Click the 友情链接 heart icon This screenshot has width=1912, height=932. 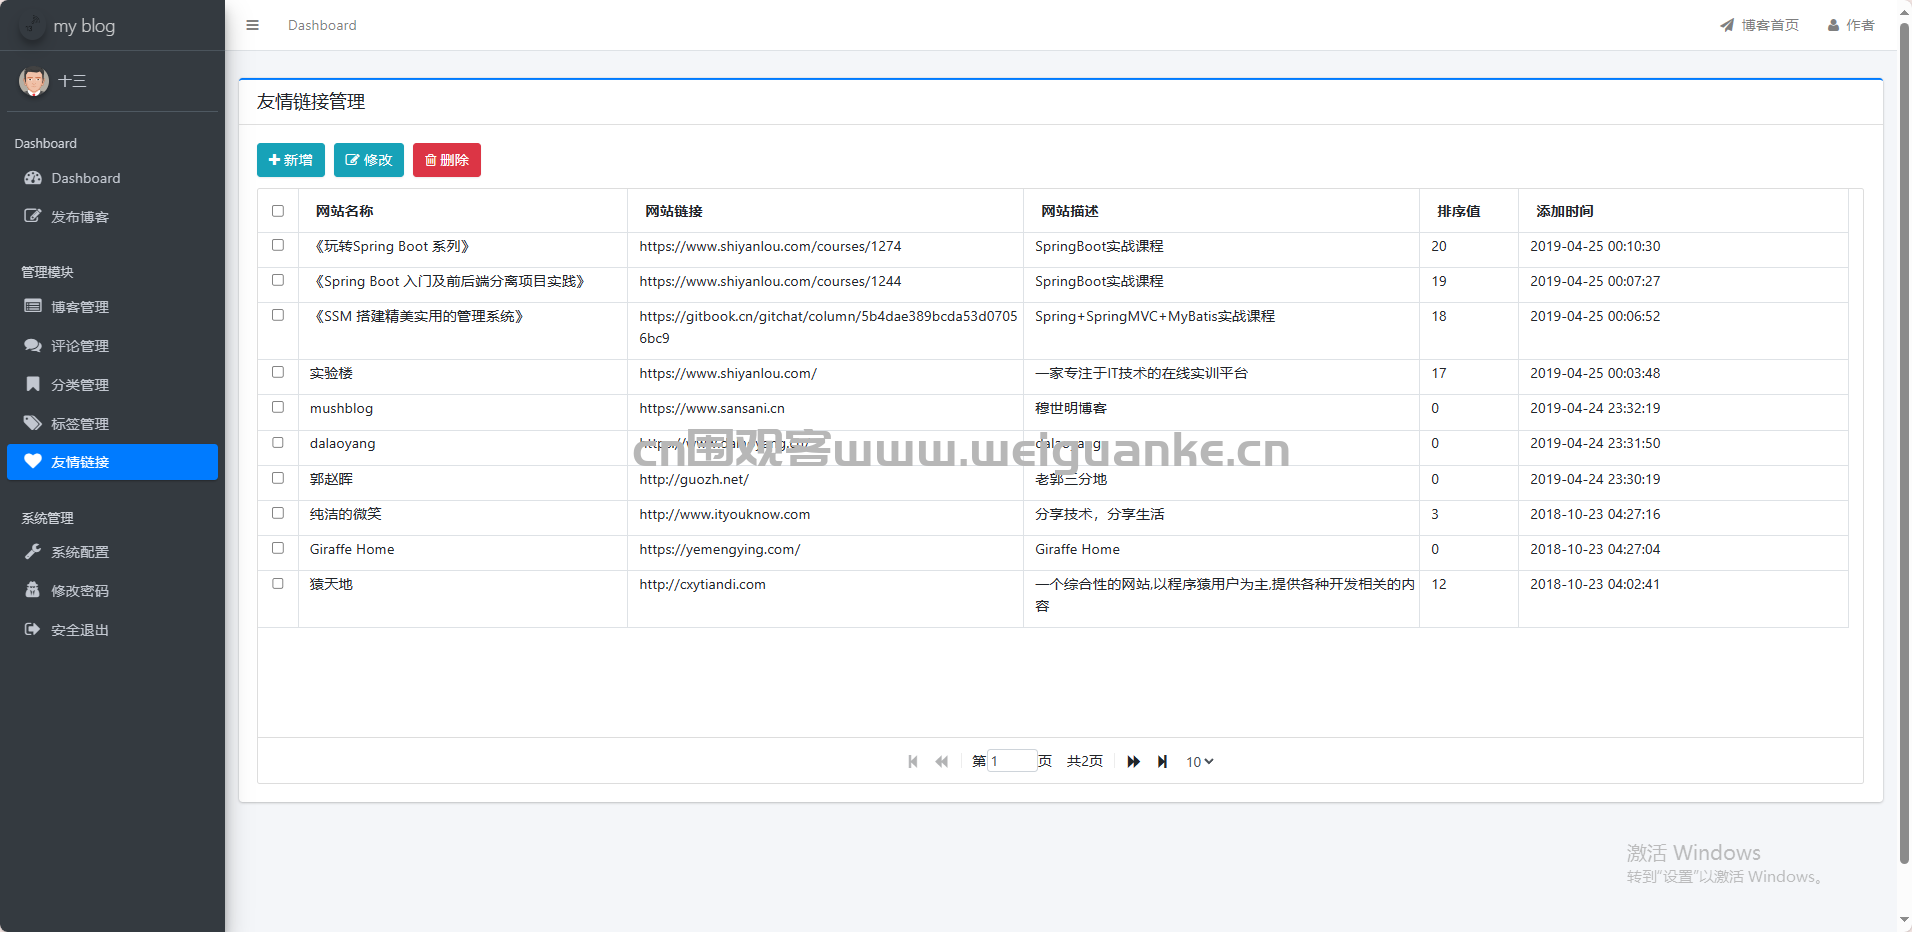click(33, 461)
